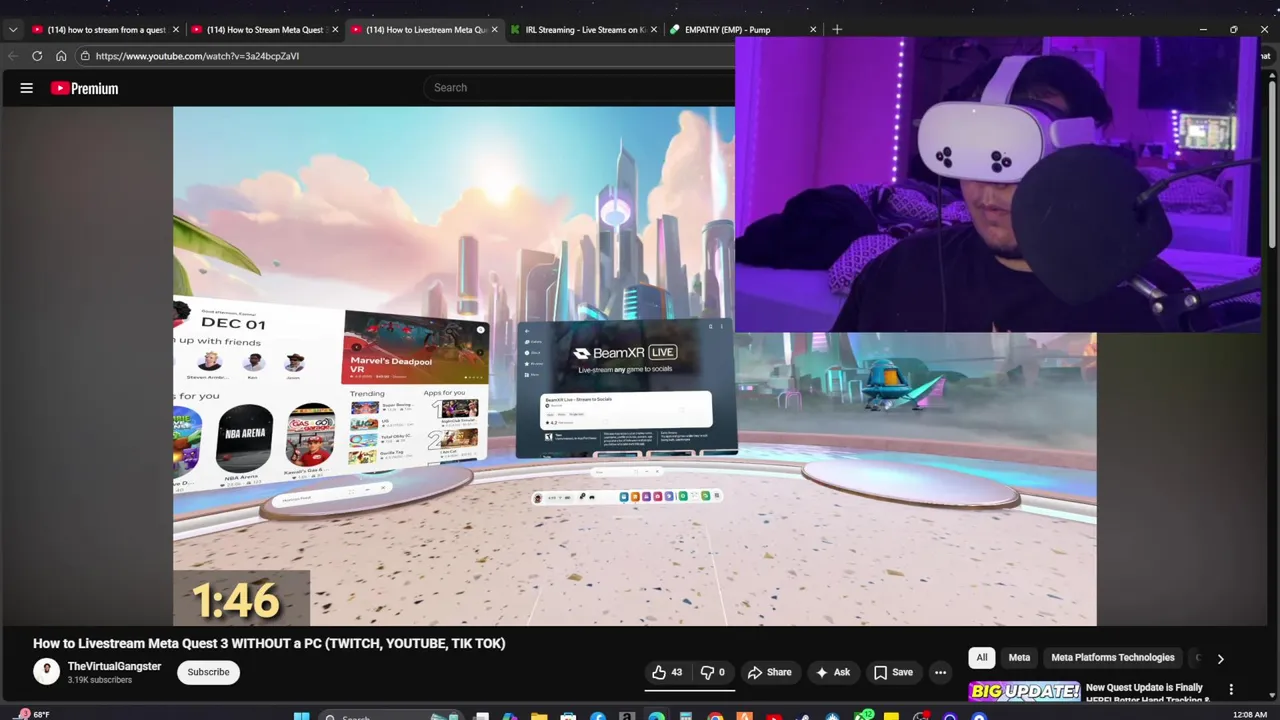Viewport: 1280px width, 720px height.
Task: Close the EMPATHY (EMP) Pump tab
Action: point(813,30)
